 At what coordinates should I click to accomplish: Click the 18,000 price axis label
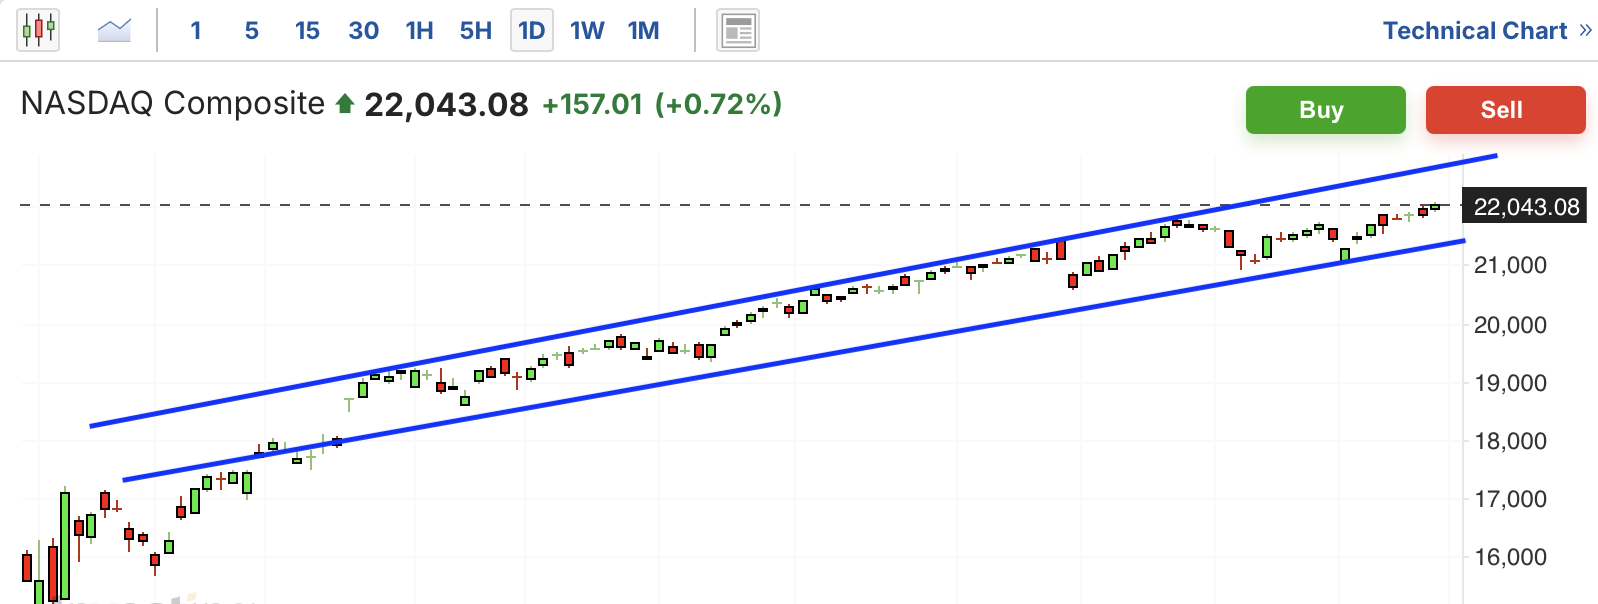1510,441
